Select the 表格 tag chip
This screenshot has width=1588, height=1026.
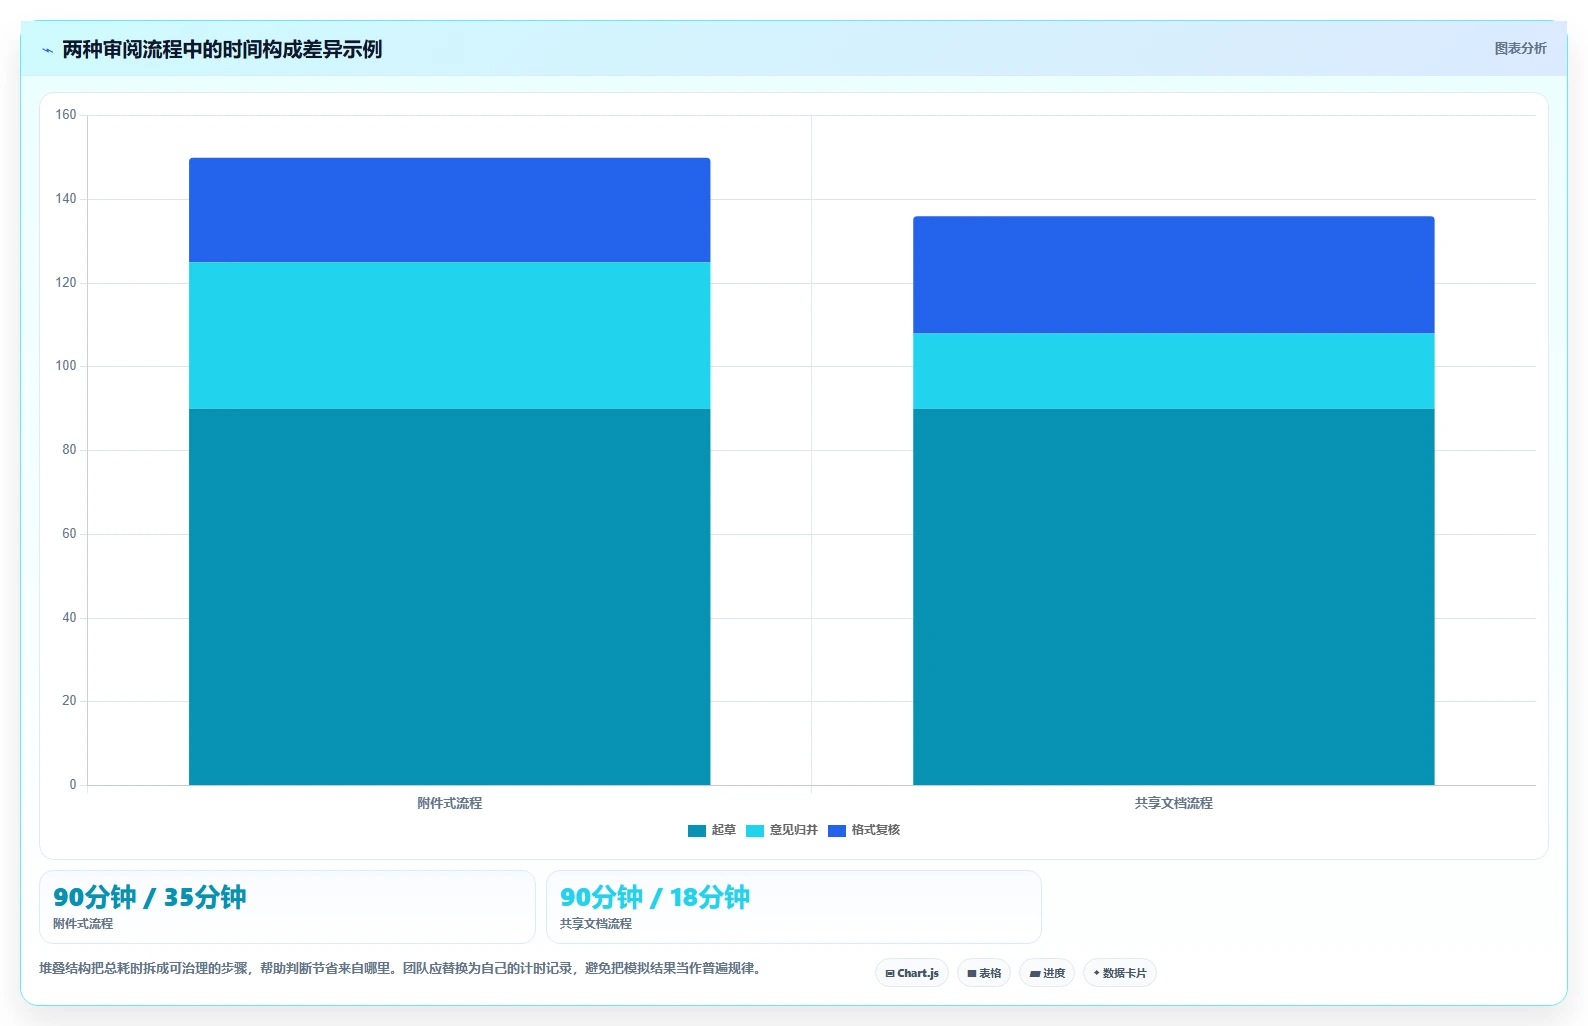984,973
